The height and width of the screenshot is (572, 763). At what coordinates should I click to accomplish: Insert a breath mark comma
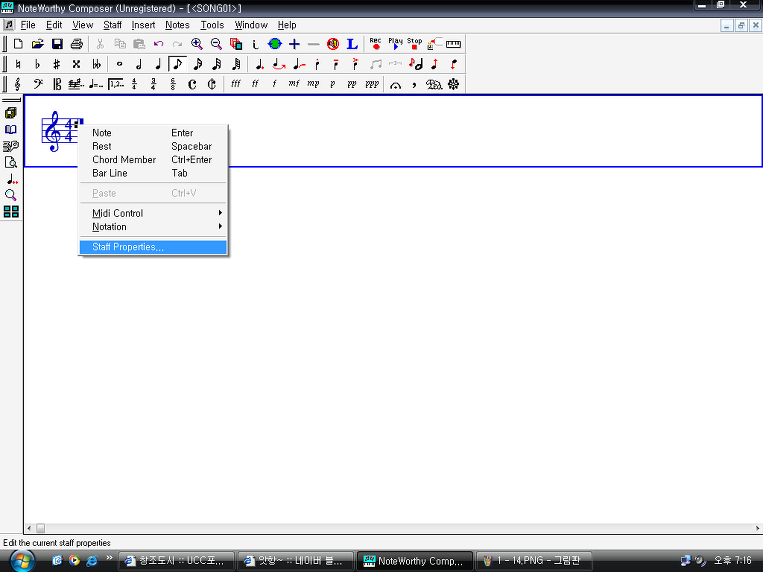coord(414,84)
